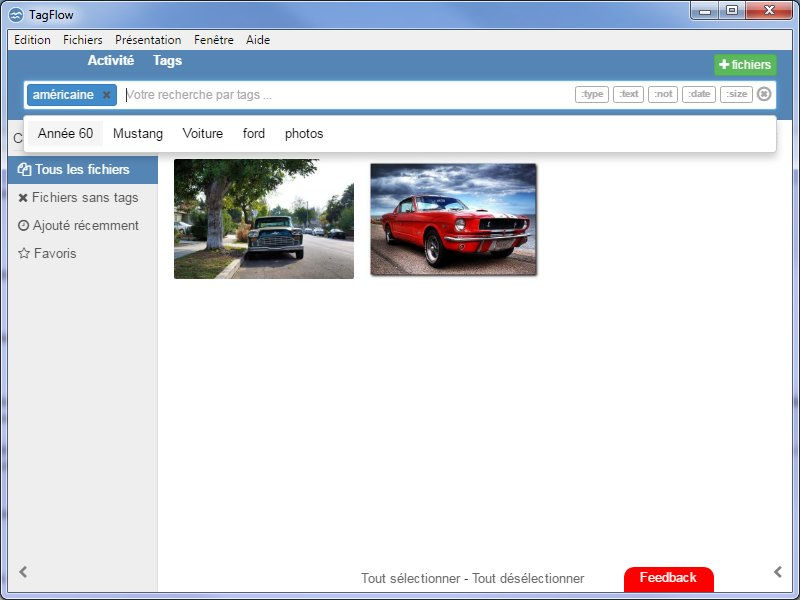Select the old car on street thumbnail
800x600 pixels.
tap(264, 219)
